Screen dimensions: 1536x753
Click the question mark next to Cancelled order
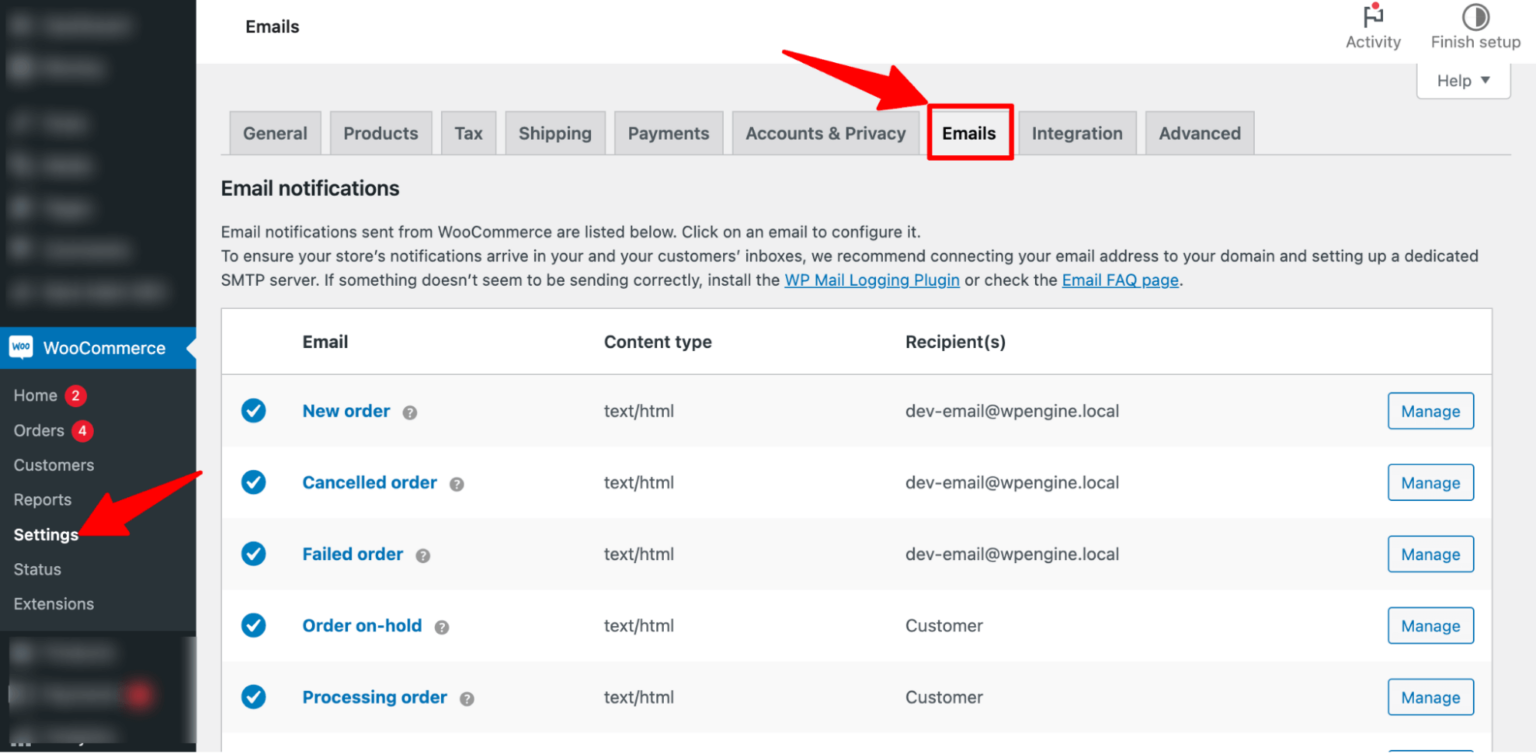(x=456, y=483)
